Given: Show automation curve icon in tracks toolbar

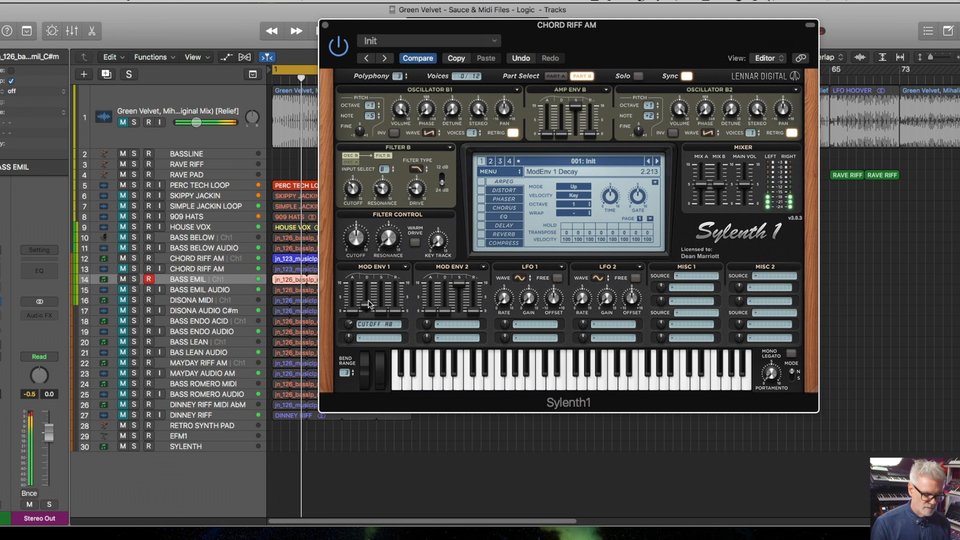Looking at the screenshot, I should 226,57.
